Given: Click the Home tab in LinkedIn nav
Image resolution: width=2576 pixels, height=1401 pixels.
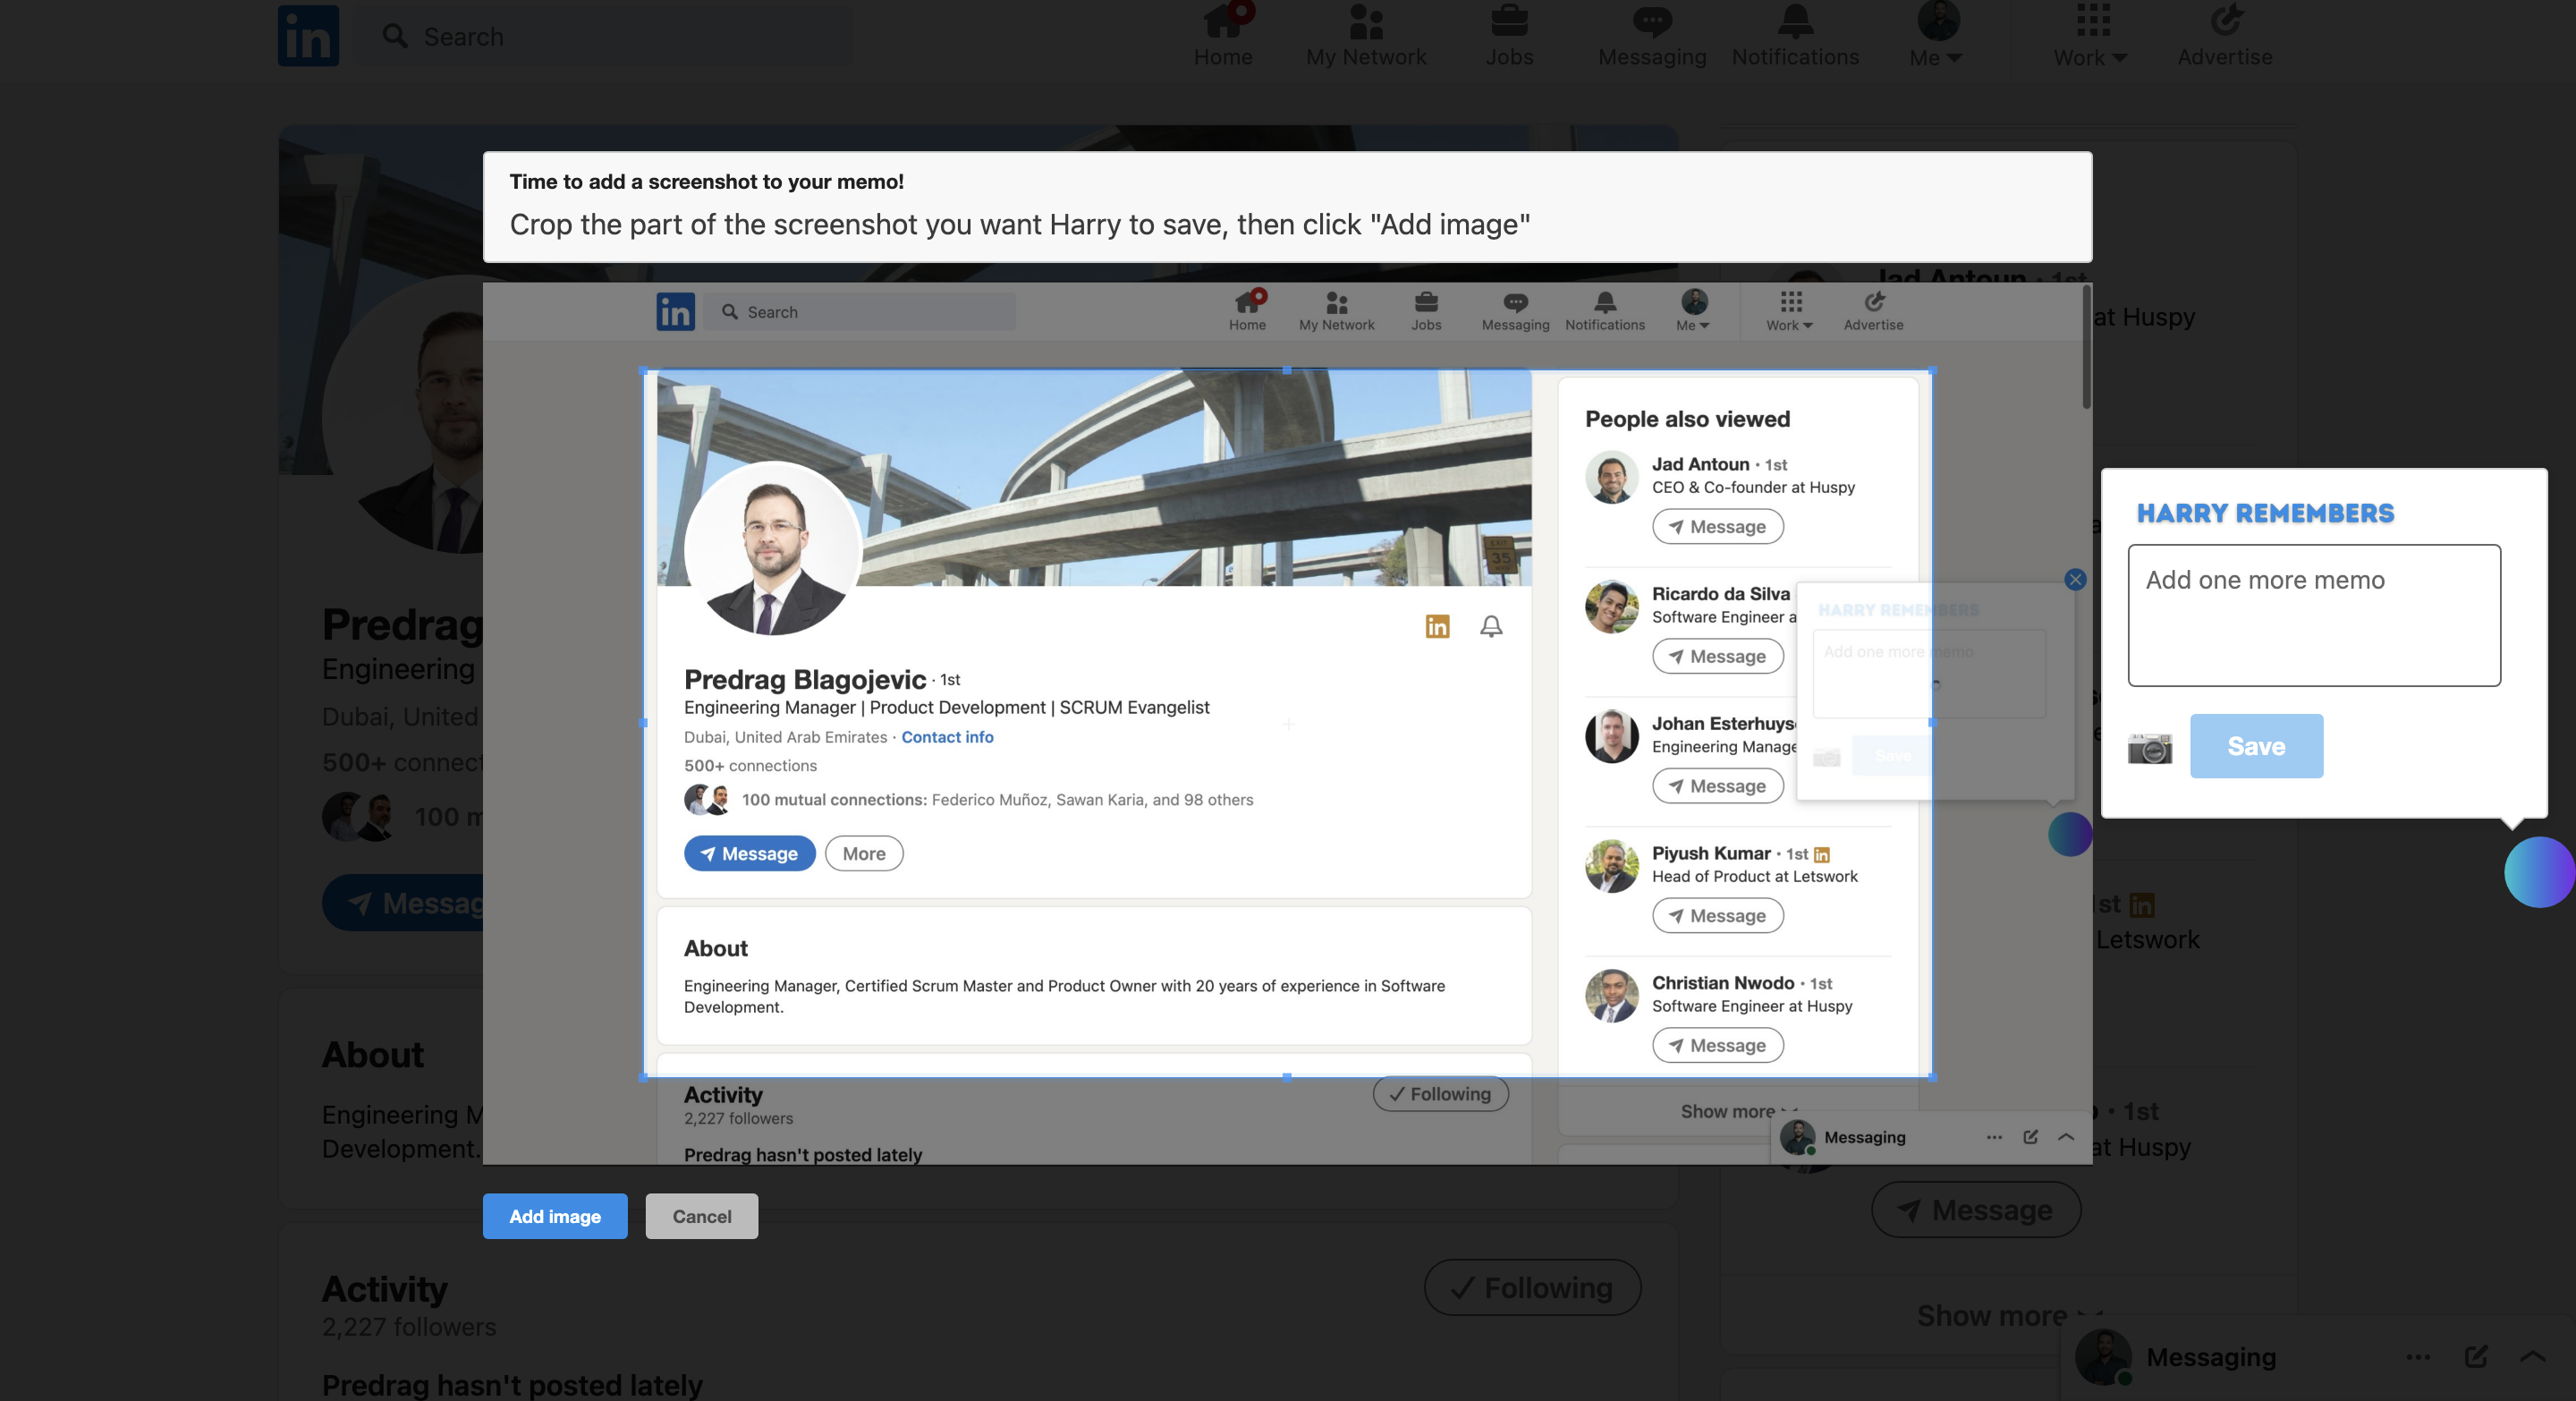Looking at the screenshot, I should pos(1223,35).
